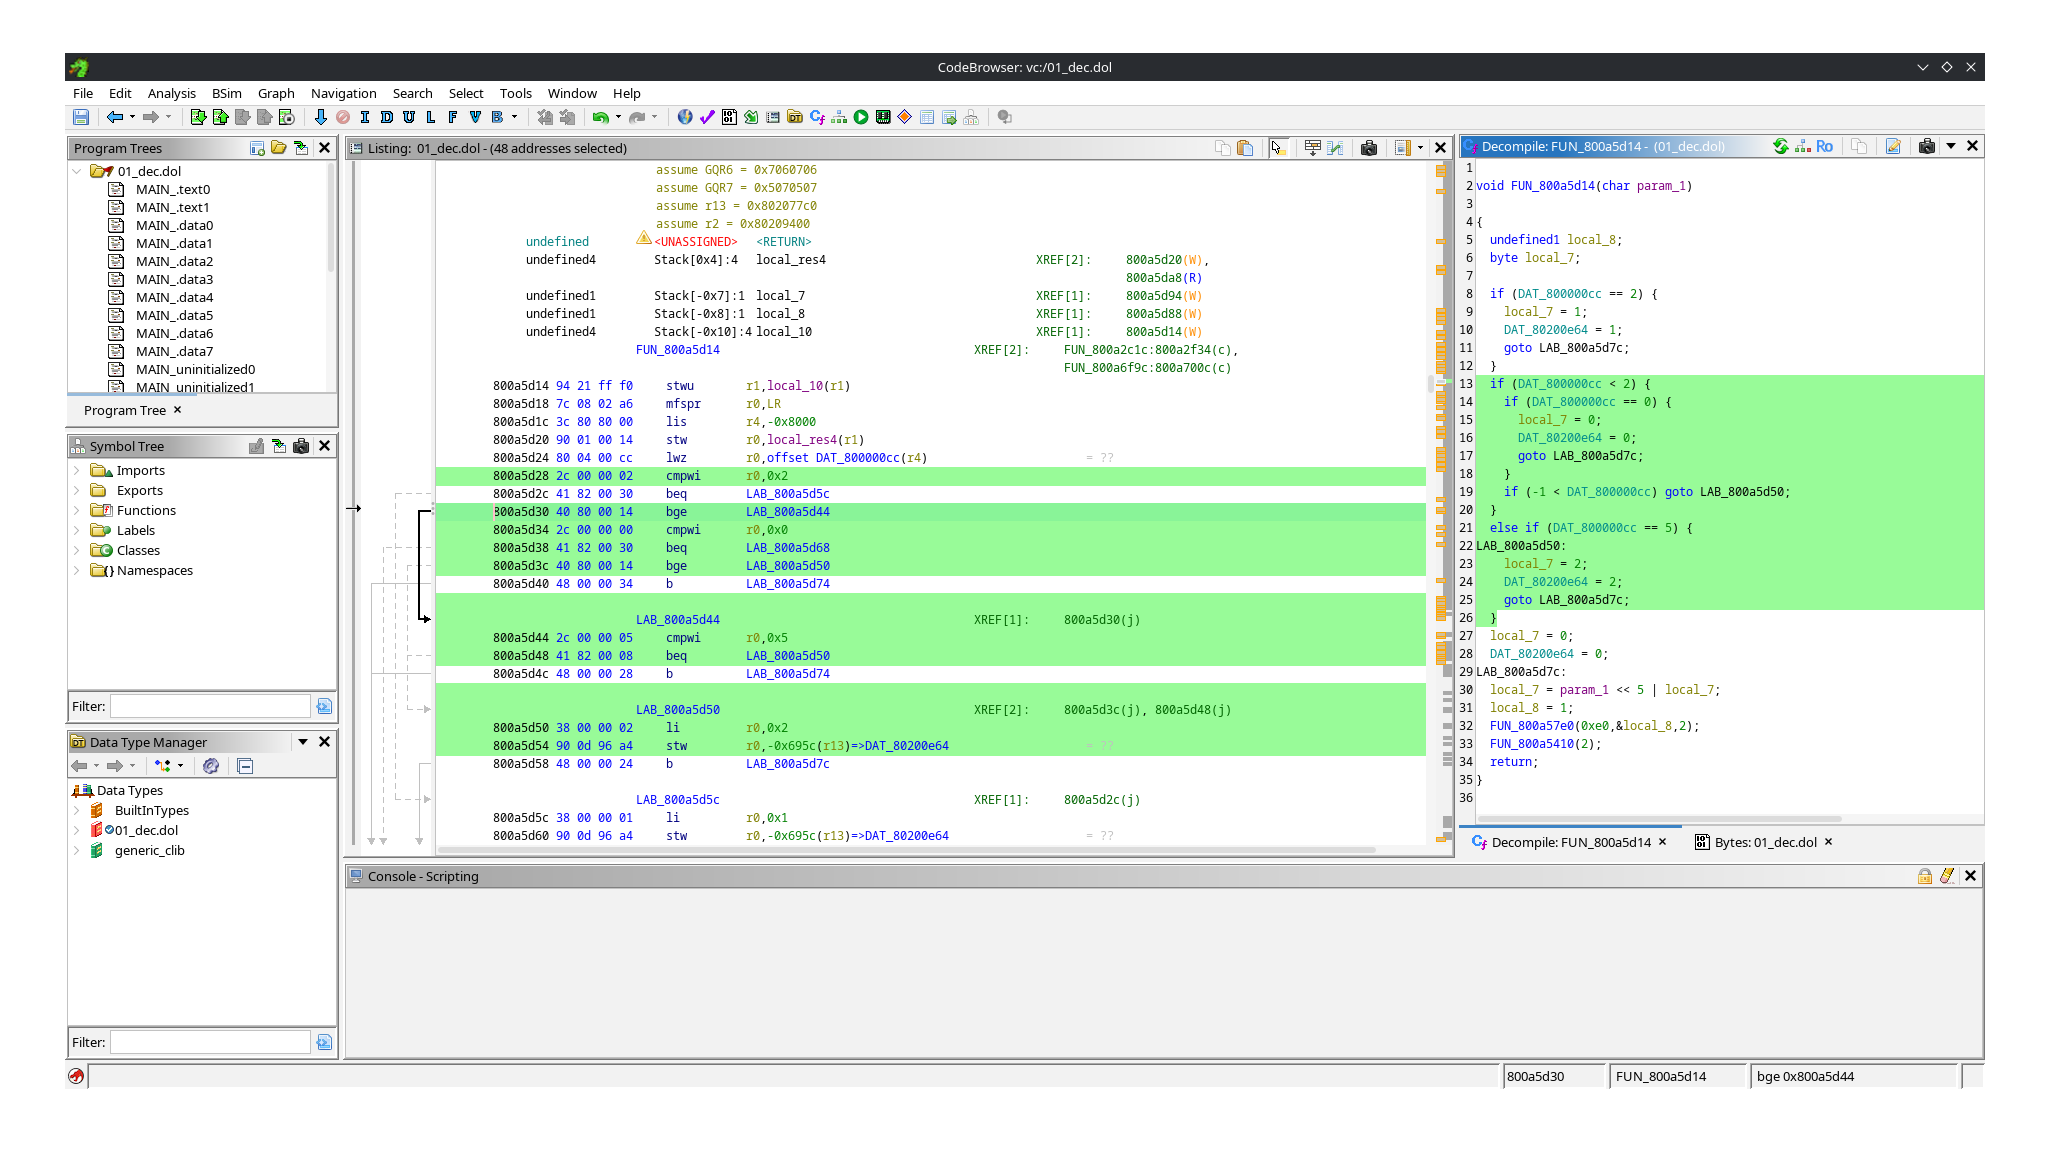
Task: Toggle the Console scroll lock icon
Action: coord(1925,876)
